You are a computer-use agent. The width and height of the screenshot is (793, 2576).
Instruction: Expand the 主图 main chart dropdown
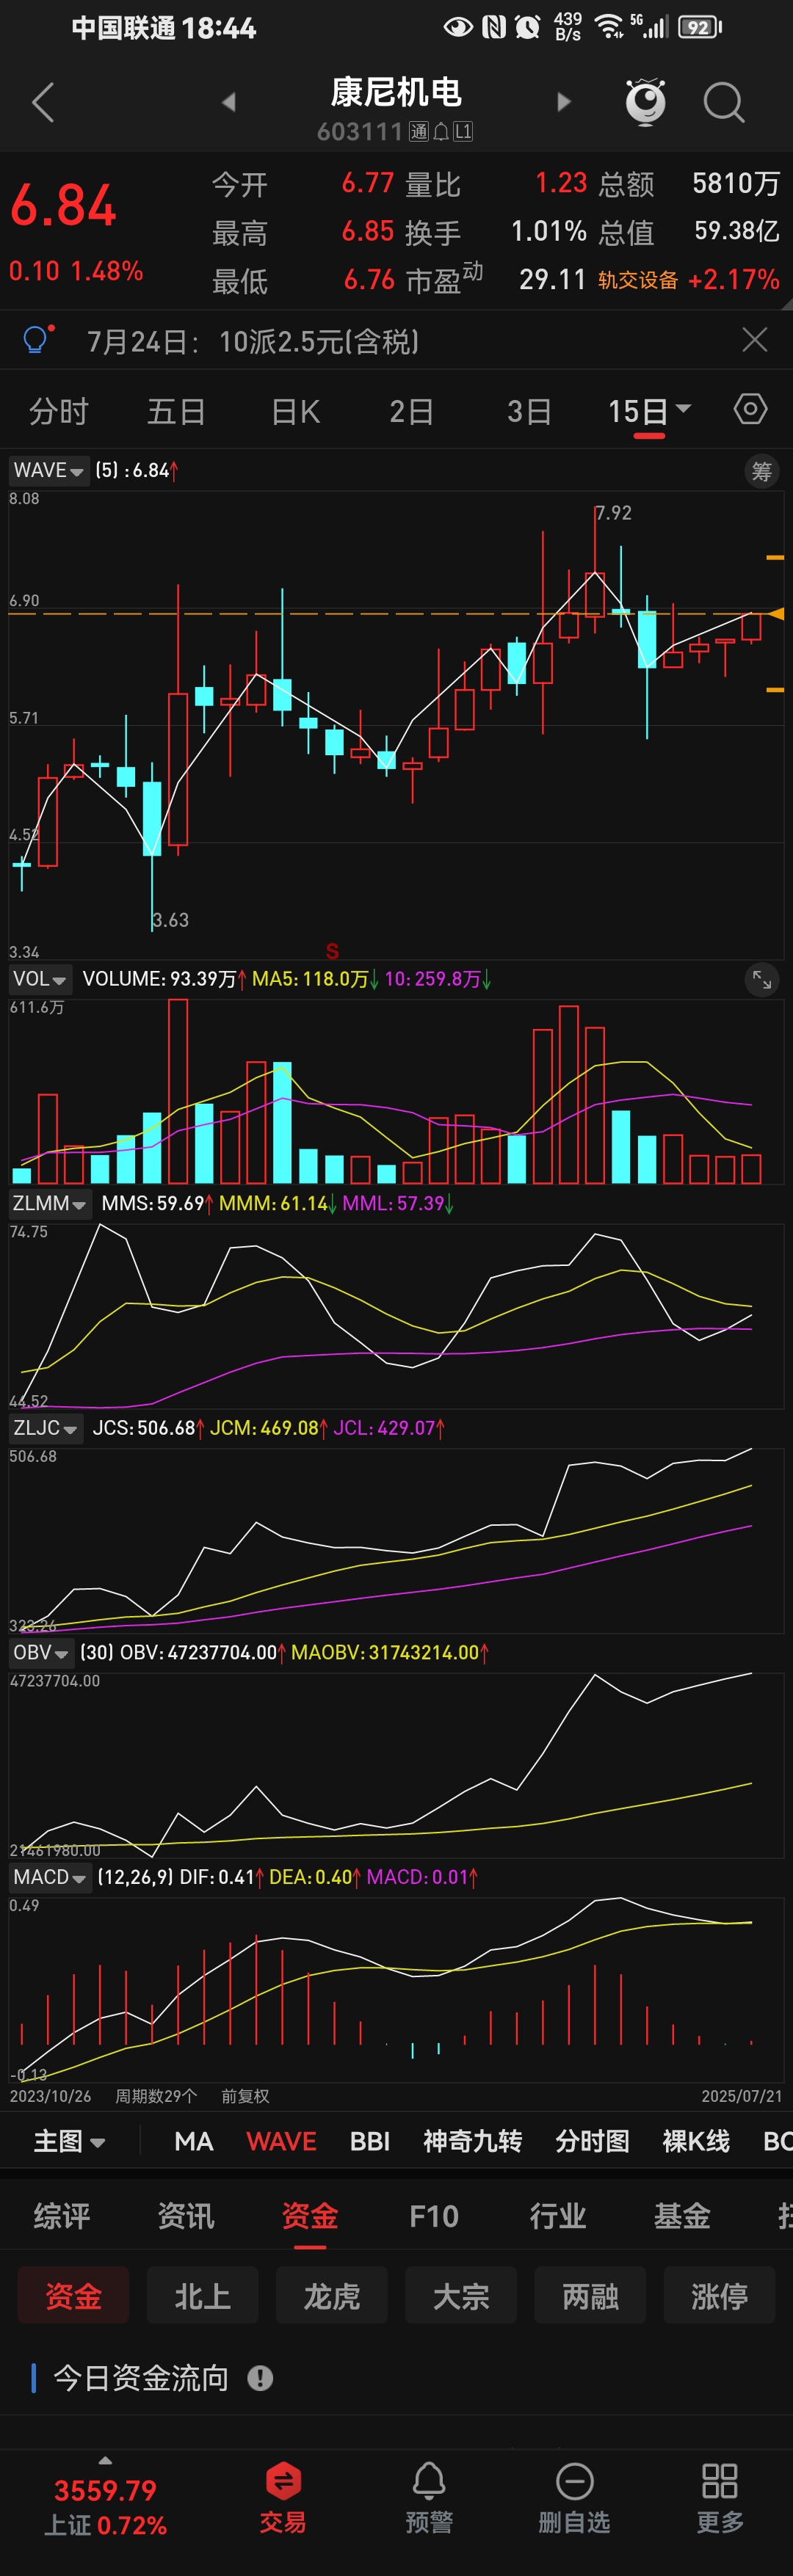point(69,2141)
